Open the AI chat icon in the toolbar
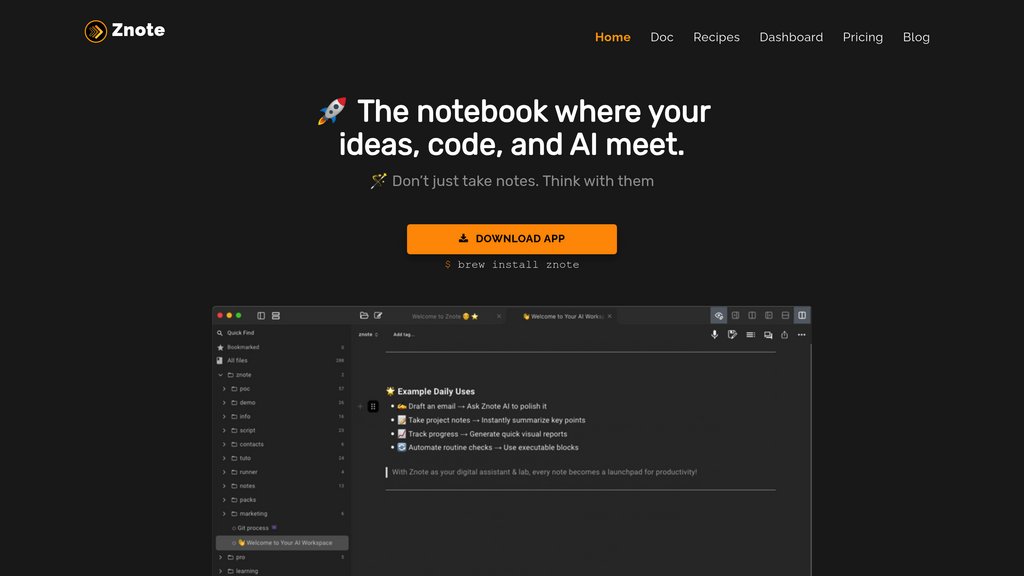This screenshot has height=576, width=1024. pyautogui.click(x=766, y=334)
